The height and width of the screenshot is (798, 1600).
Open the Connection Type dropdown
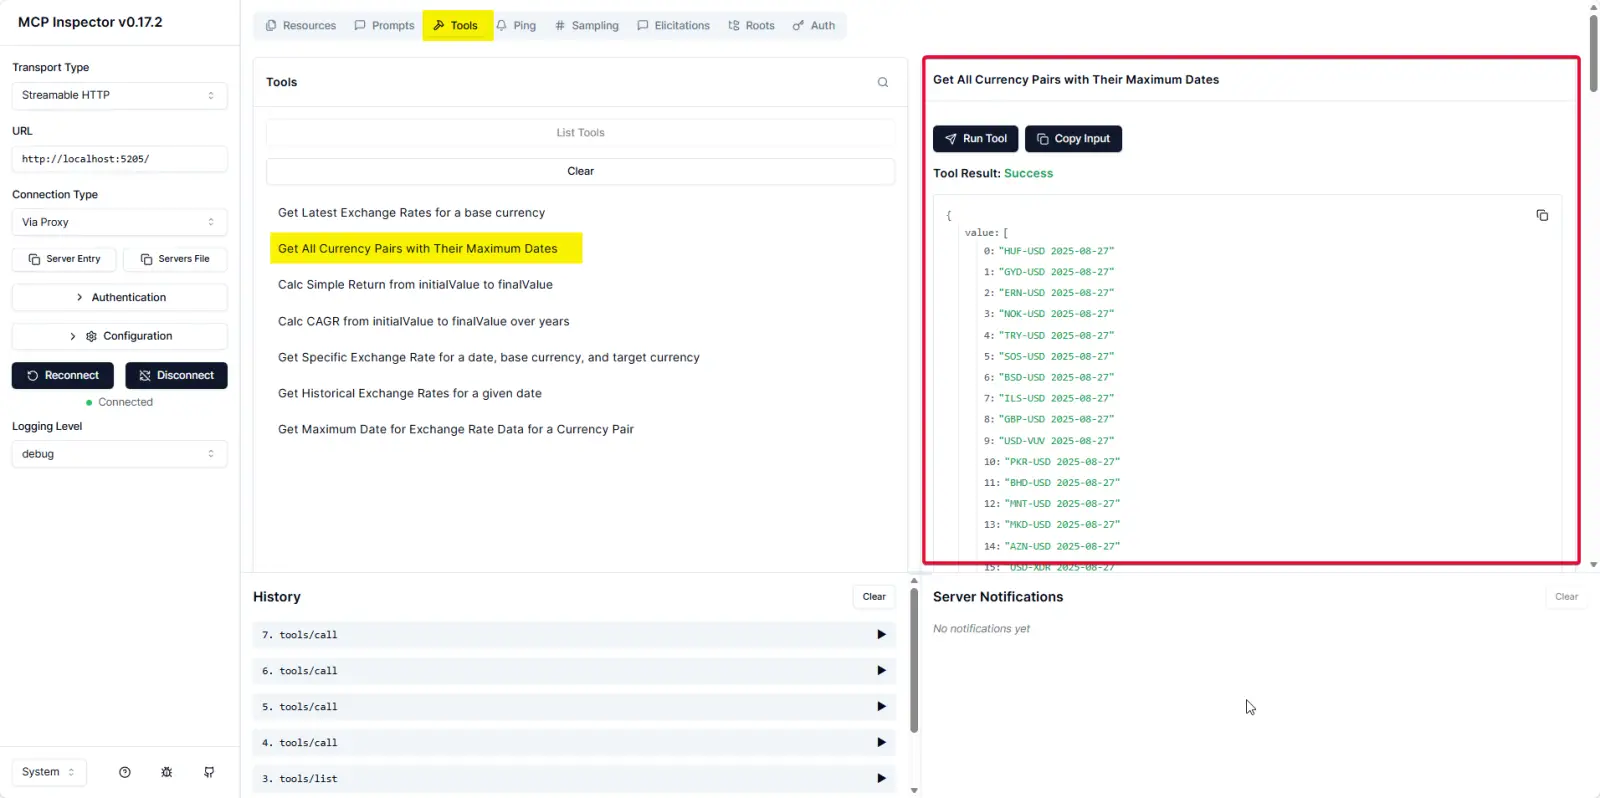[x=119, y=222]
